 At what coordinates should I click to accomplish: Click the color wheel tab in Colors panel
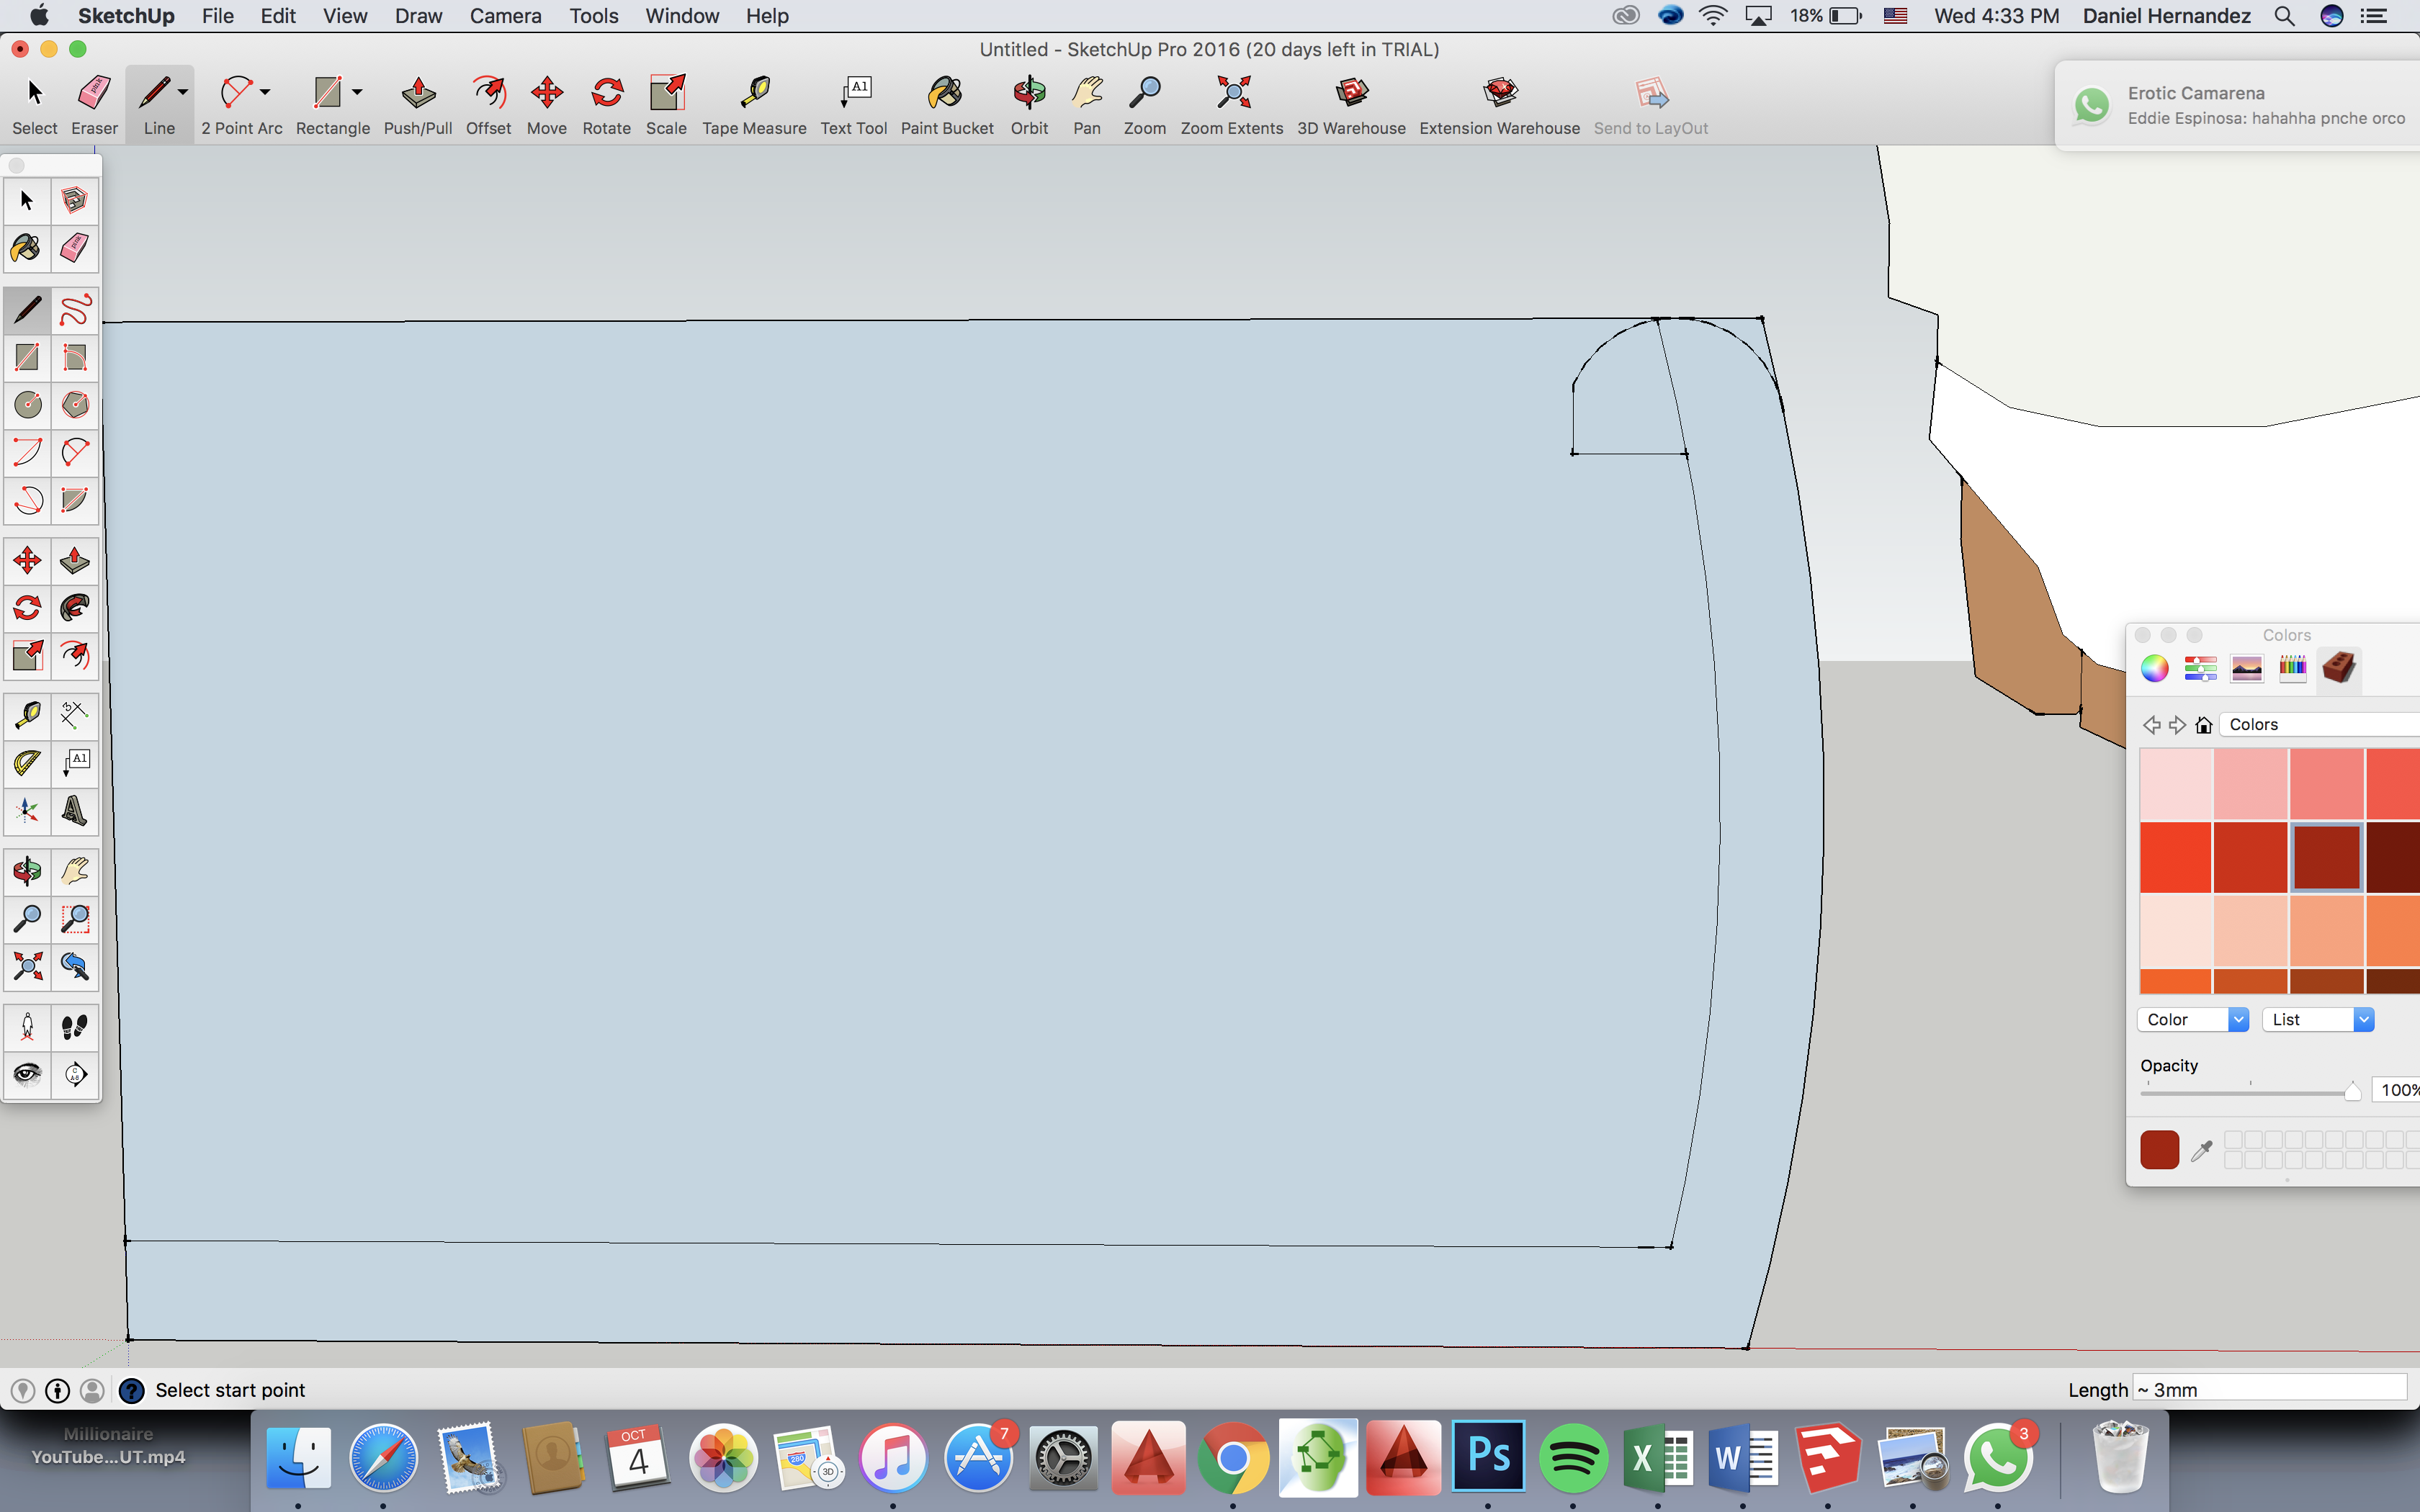pos(2155,667)
